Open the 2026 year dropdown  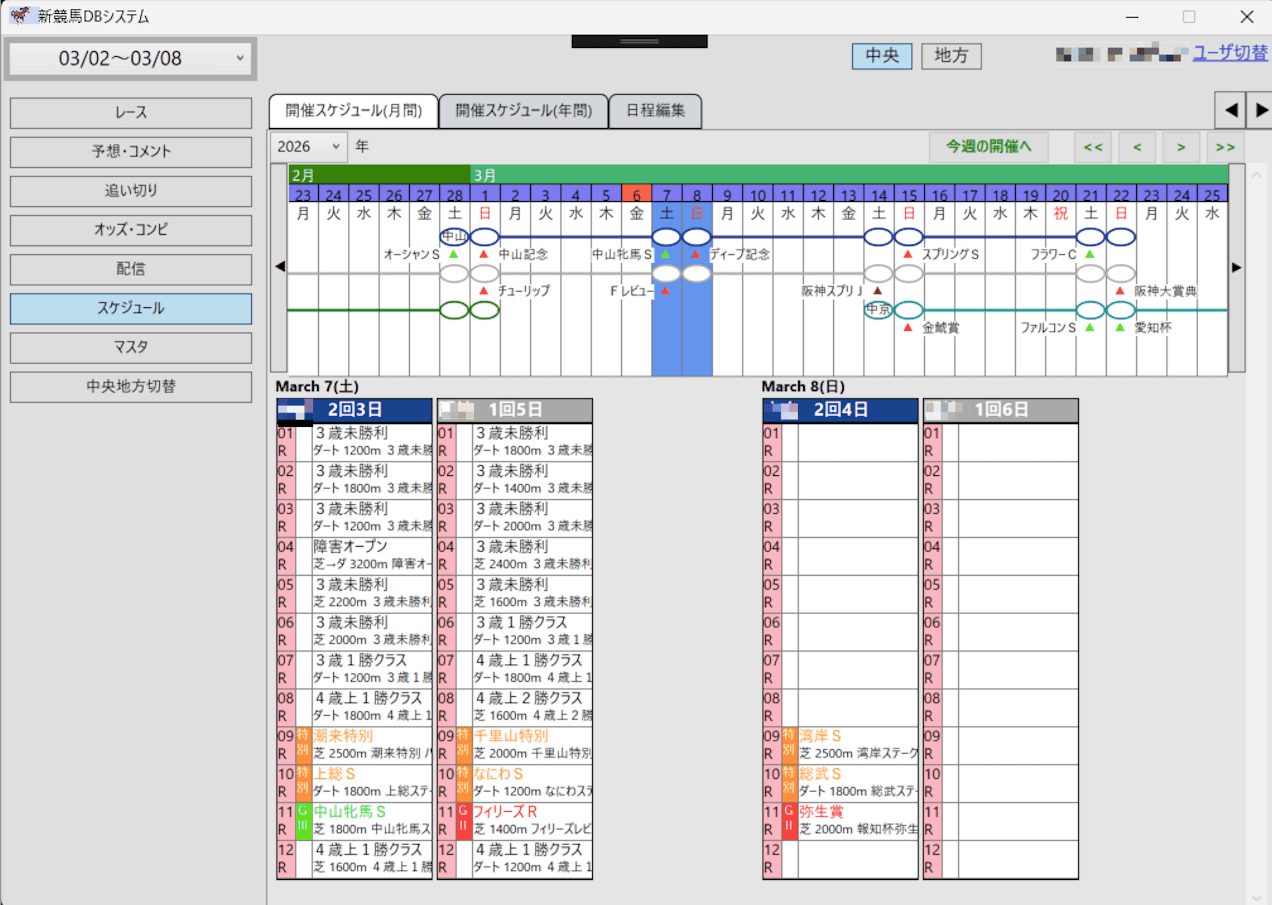(308, 146)
